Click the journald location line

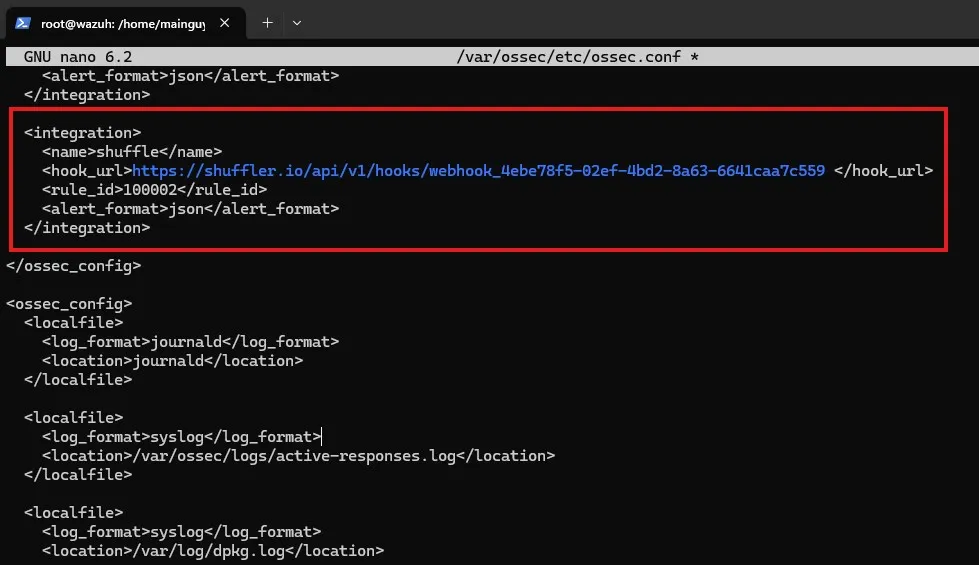point(172,361)
